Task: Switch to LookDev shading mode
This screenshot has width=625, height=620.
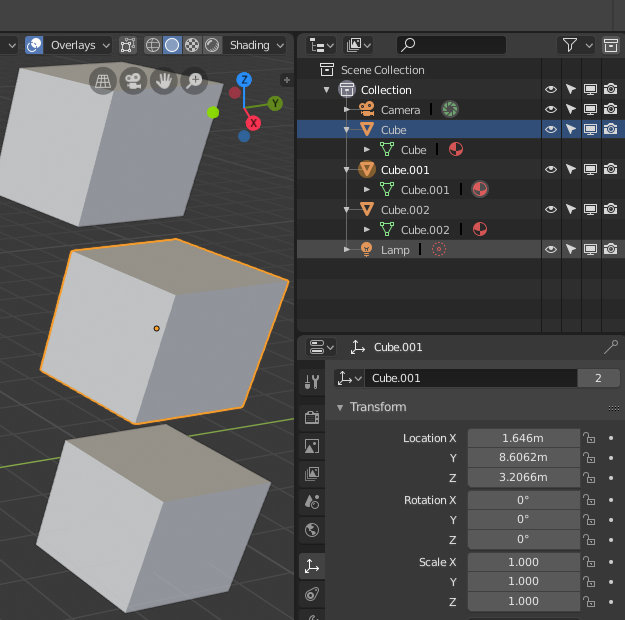Action: coord(192,45)
